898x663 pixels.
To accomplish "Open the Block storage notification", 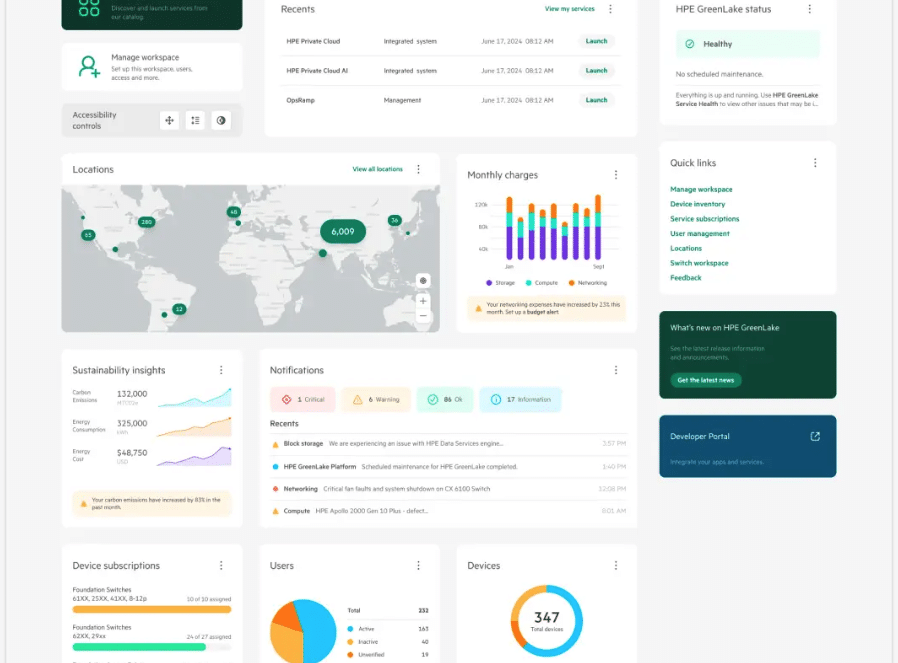I will pyautogui.click(x=448, y=444).
